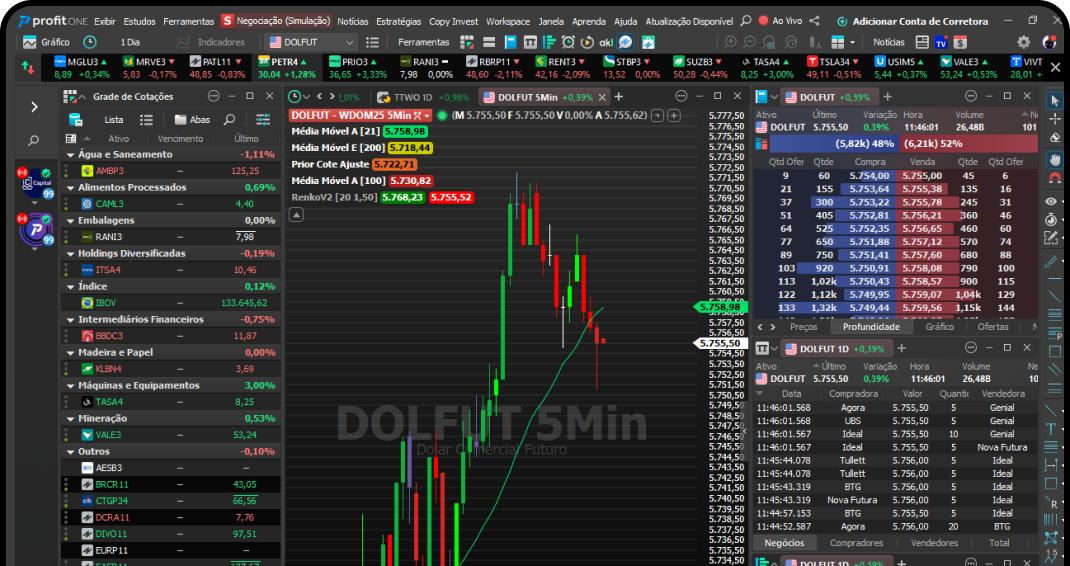Click Atualização Disponível in menu bar
This screenshot has width=1070, height=566.
point(689,21)
